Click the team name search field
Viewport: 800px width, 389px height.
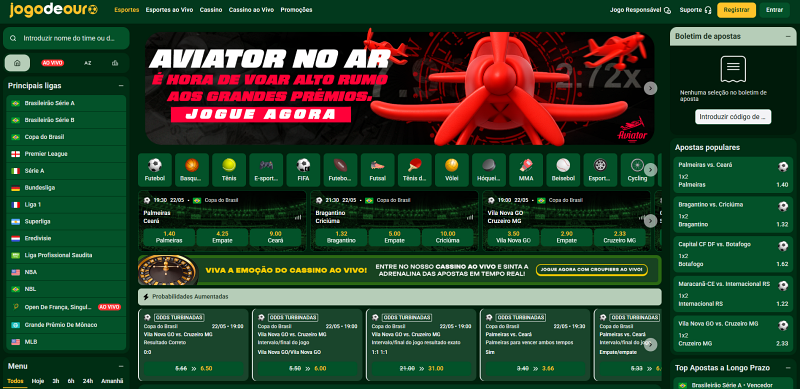pos(66,38)
